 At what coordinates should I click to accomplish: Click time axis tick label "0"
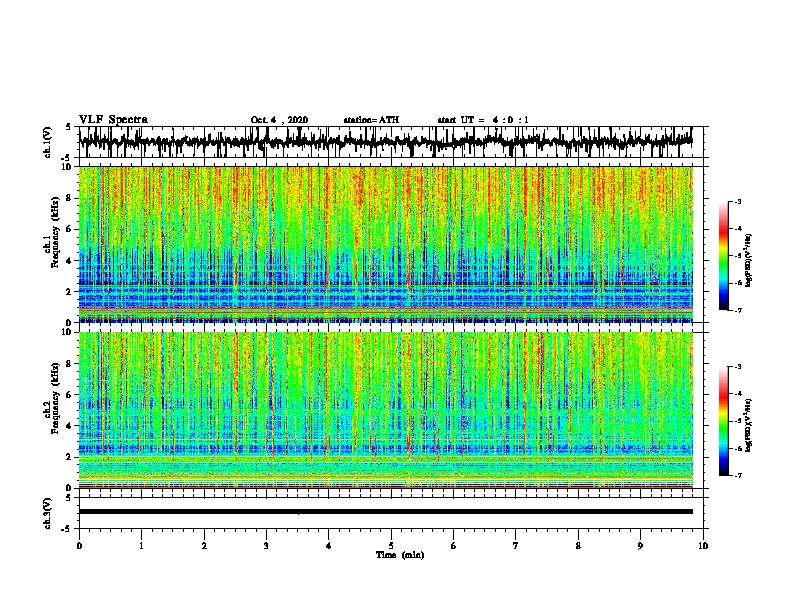[79, 546]
